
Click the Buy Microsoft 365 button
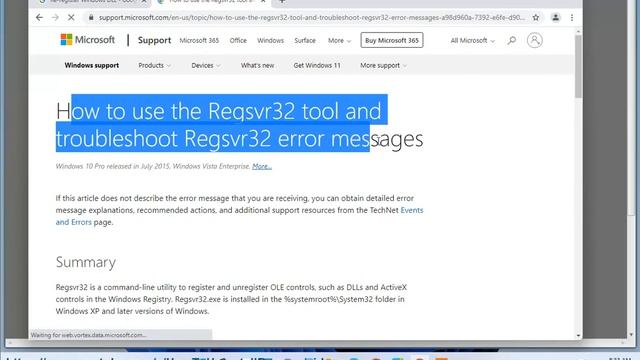tap(392, 40)
